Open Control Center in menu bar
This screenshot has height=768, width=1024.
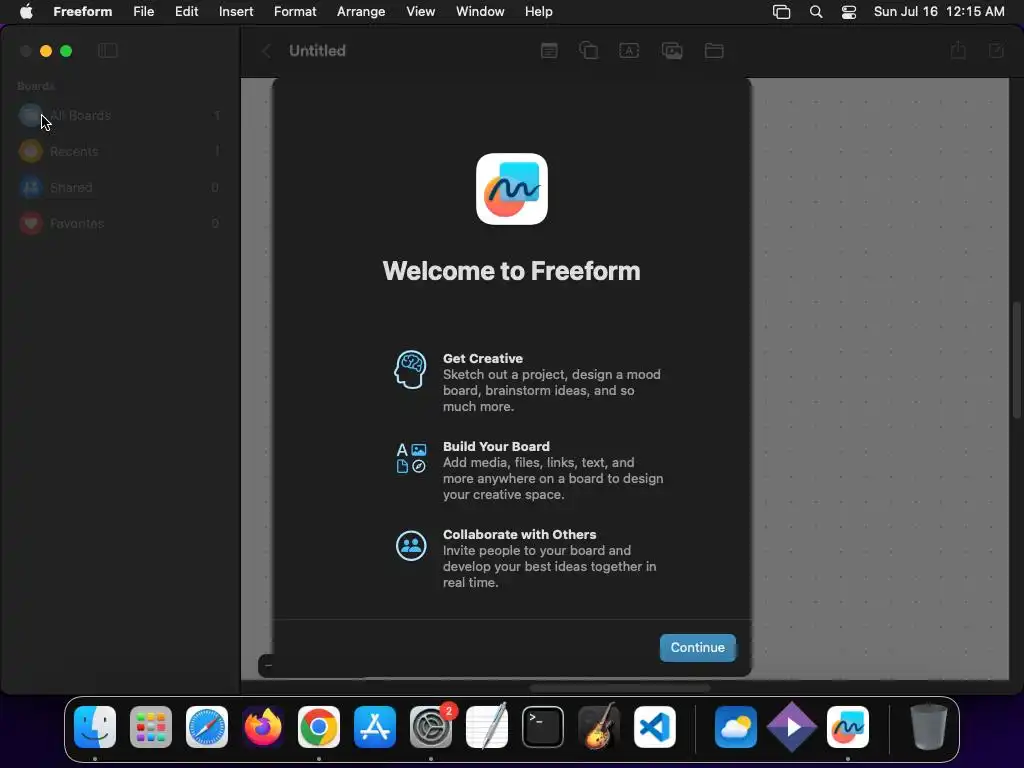(x=848, y=12)
